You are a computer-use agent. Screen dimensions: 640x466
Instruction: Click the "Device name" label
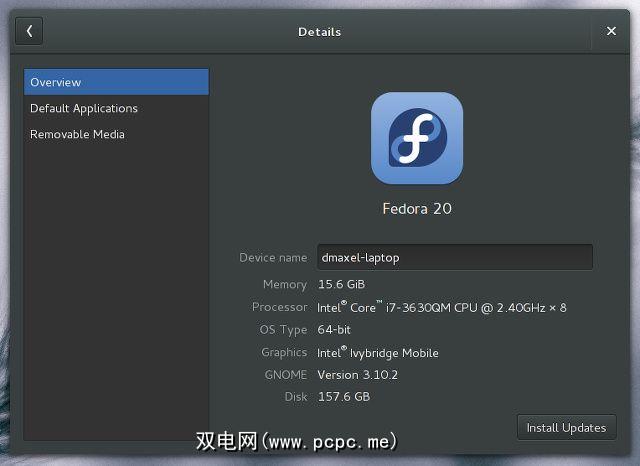(x=273, y=257)
